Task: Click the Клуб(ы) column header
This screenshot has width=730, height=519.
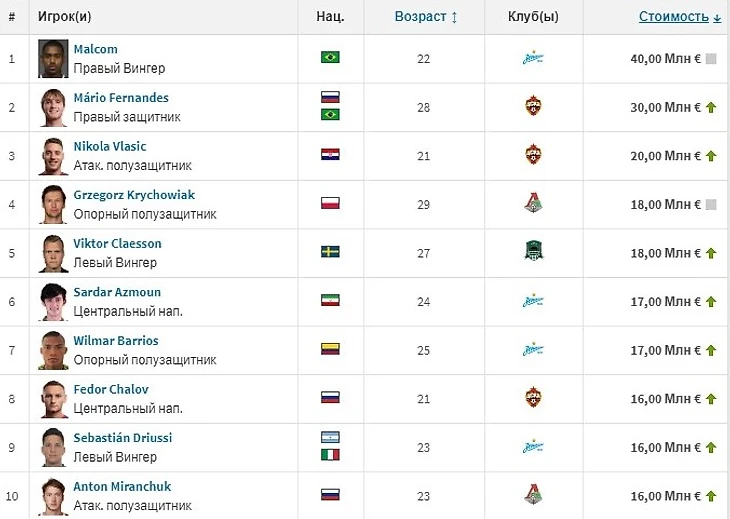Action: click(532, 17)
